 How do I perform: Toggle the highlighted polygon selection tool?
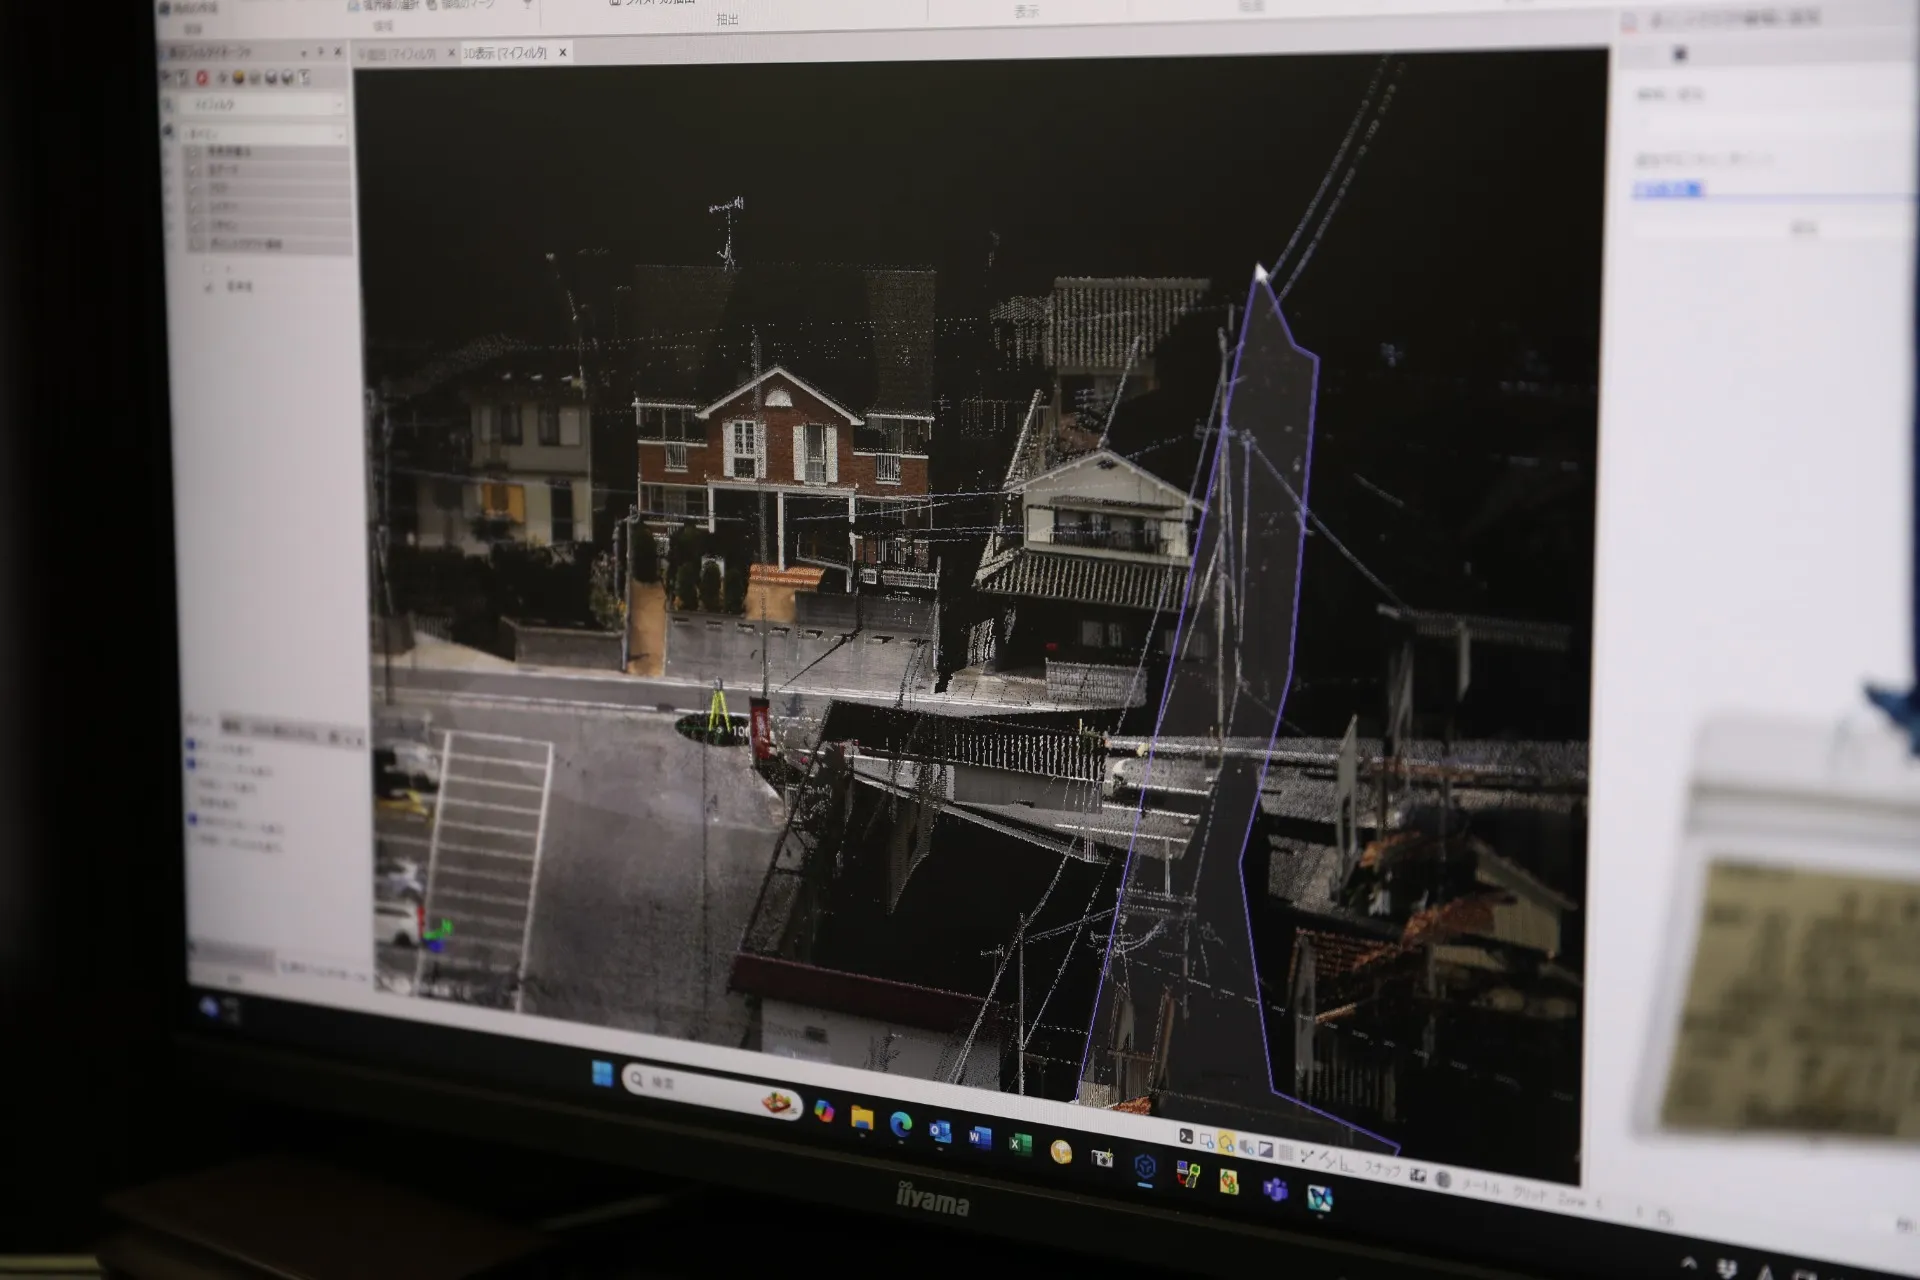click(1226, 1145)
